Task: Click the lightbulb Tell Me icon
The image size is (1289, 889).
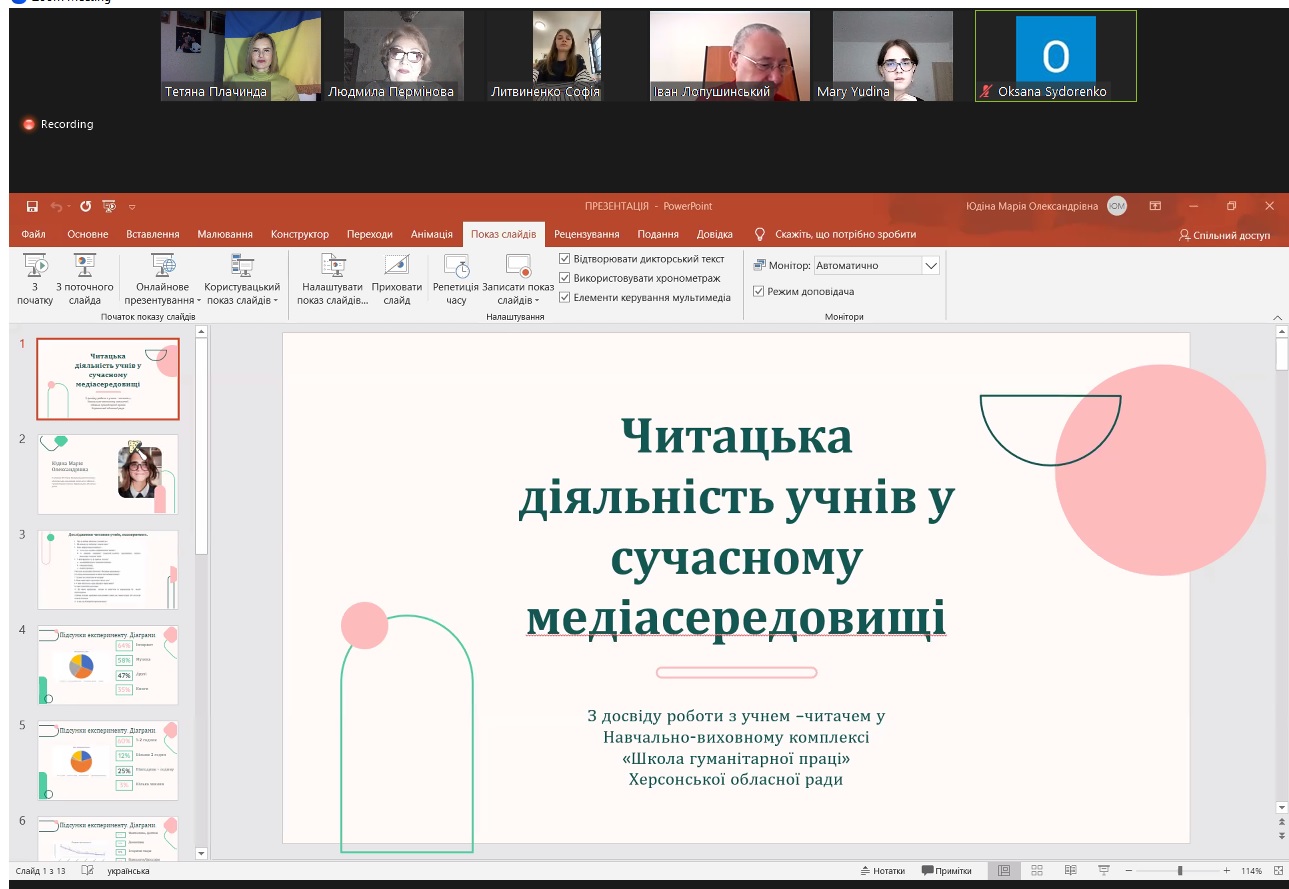Action: tap(760, 234)
